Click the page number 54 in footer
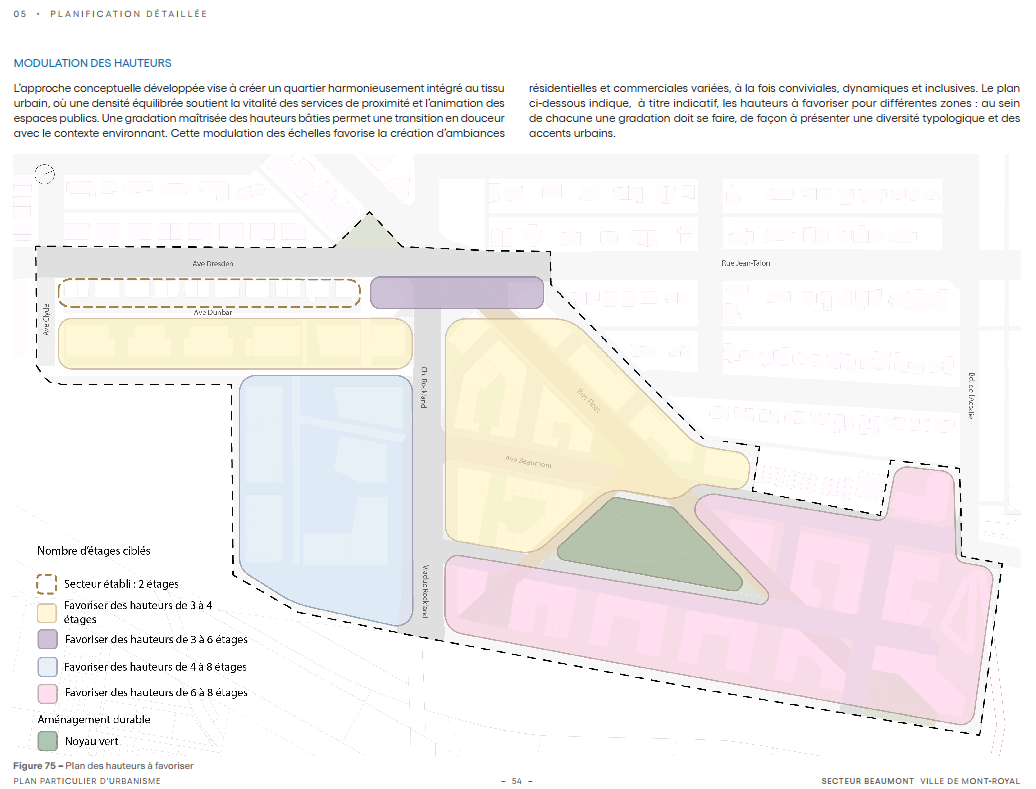Image resolution: width=1036 pixels, height=789 pixels. tap(517, 781)
